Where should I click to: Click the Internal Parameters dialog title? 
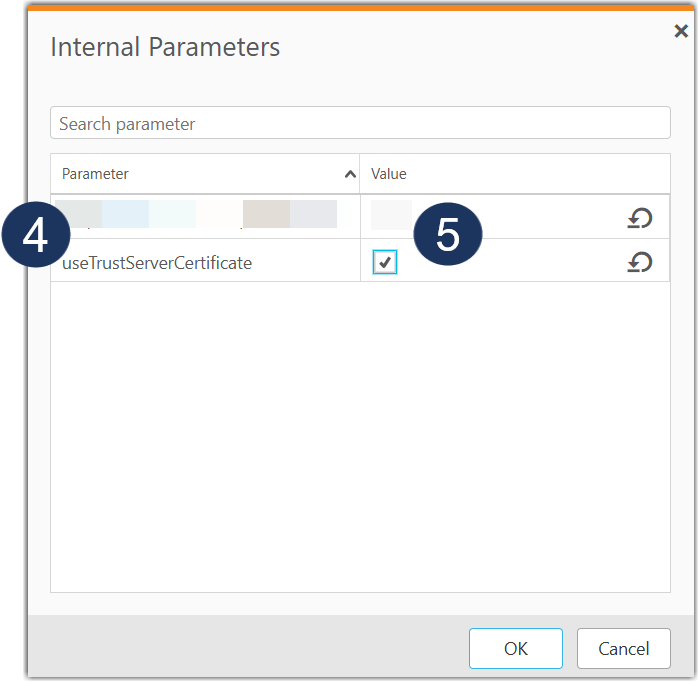[x=165, y=47]
